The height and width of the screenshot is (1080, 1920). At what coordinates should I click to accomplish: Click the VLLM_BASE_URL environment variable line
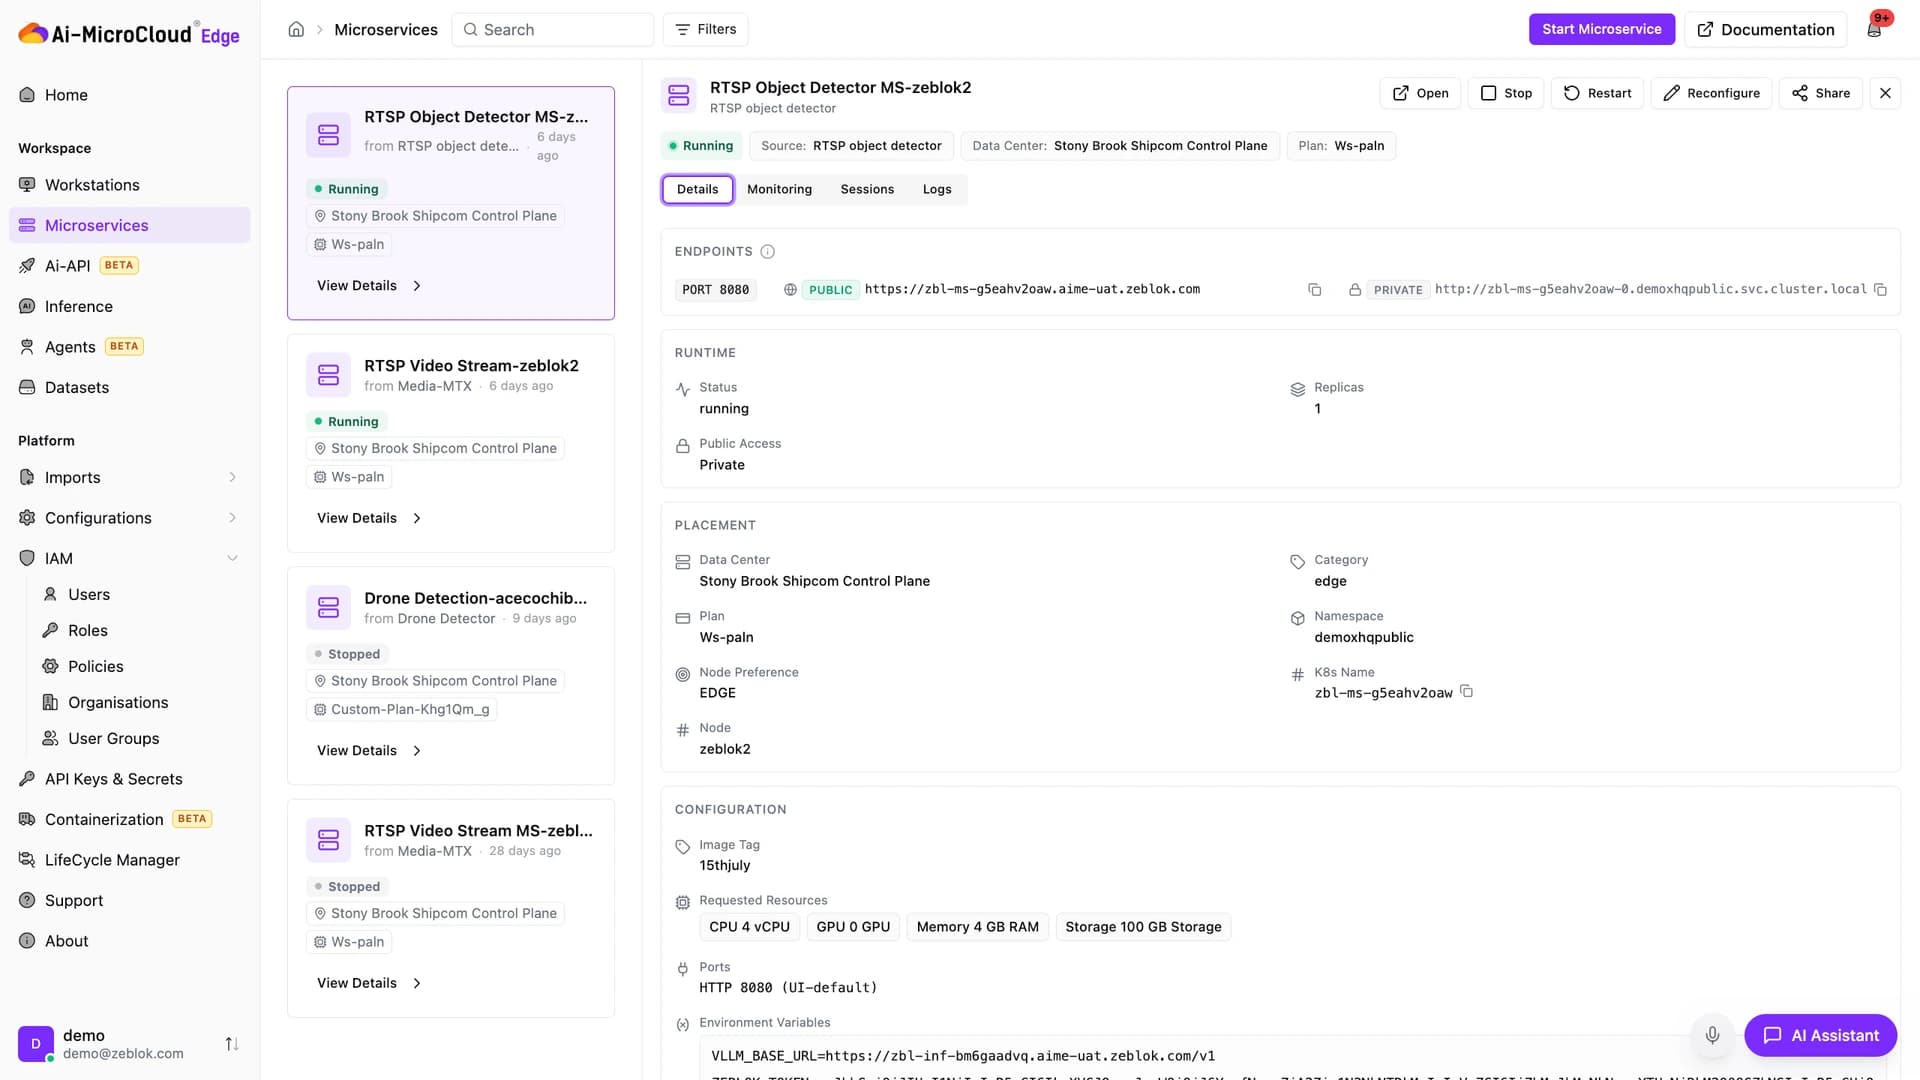tap(963, 1056)
